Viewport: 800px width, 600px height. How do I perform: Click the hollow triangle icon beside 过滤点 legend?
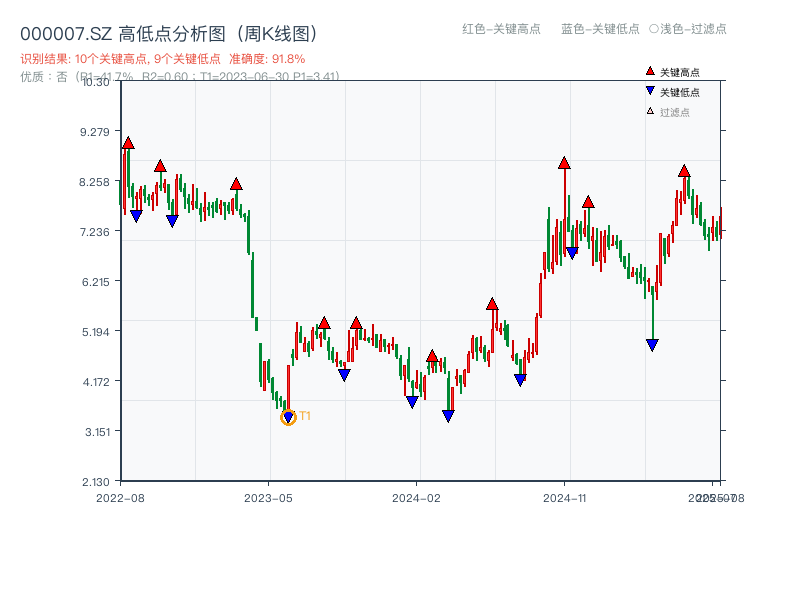pos(650,111)
